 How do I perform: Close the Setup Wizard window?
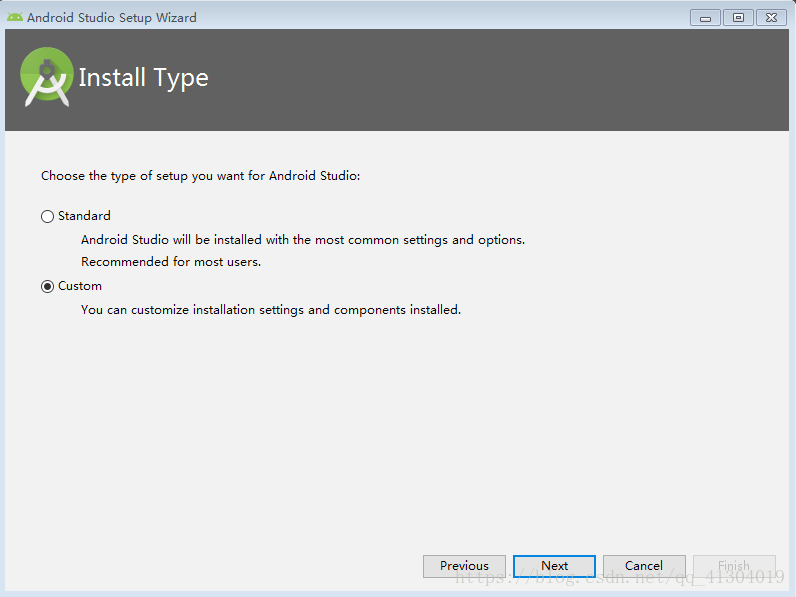(x=771, y=18)
